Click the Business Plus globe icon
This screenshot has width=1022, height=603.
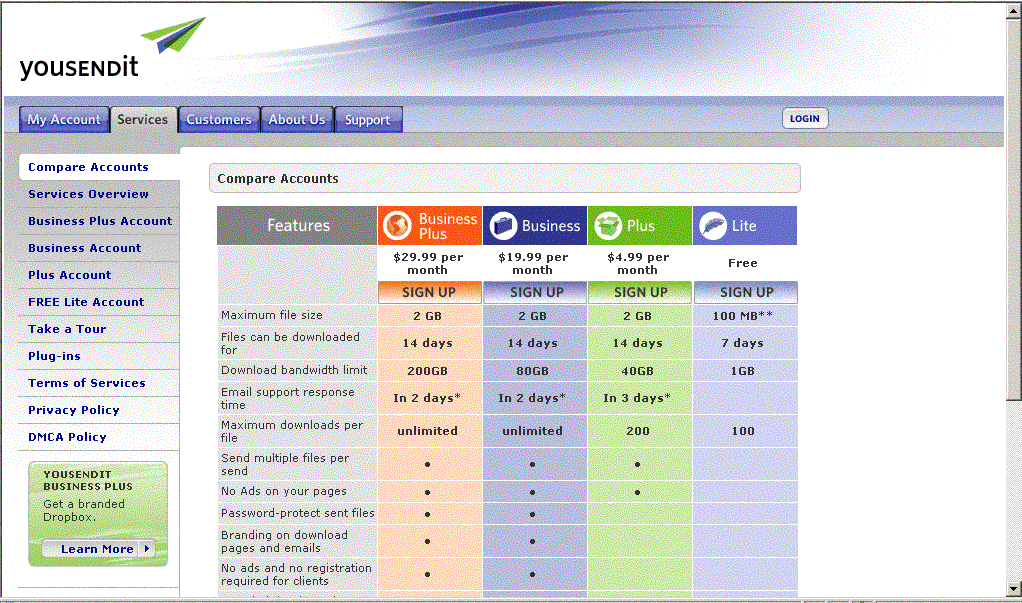tap(398, 226)
